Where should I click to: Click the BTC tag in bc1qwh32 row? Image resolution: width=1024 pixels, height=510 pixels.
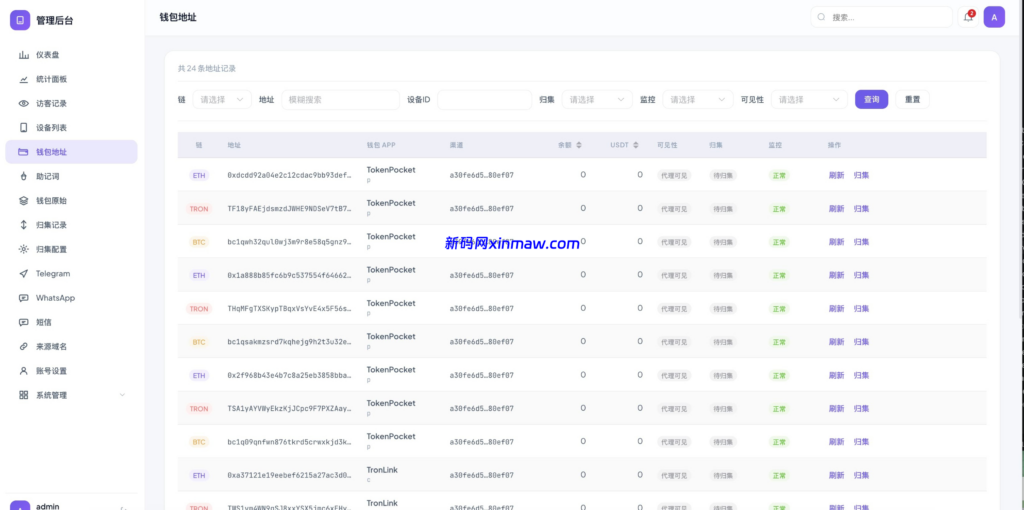[199, 242]
